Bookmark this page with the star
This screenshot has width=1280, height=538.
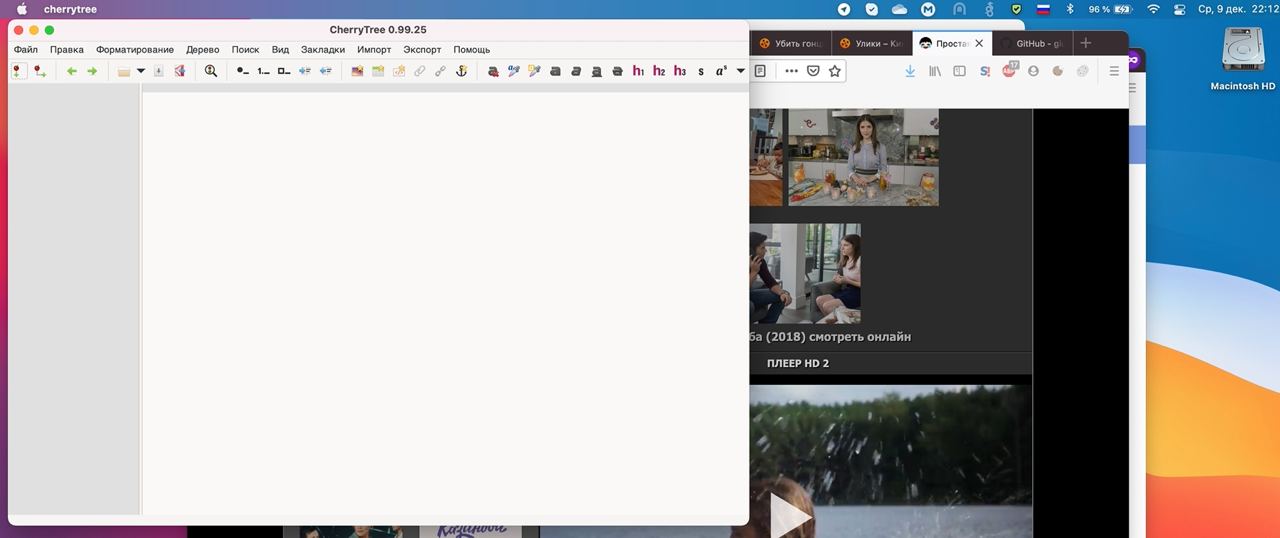point(835,71)
